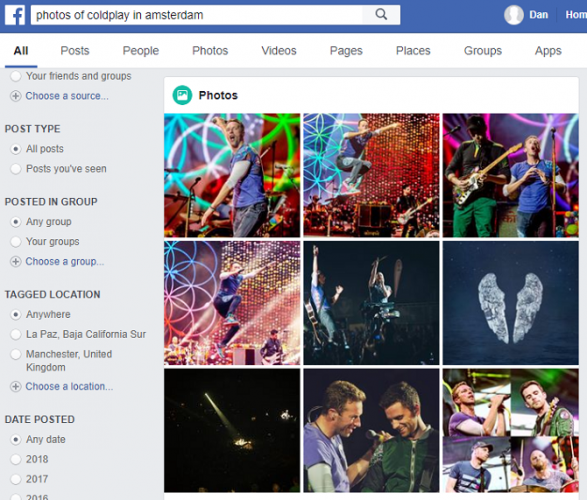Expand Choose a group link
587x500 pixels.
[65, 262]
